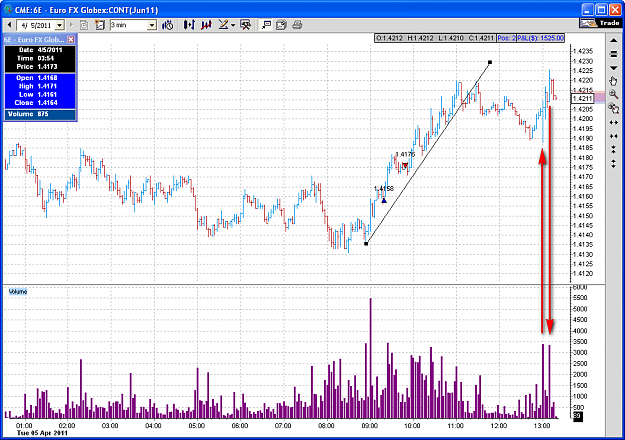Click the OHLC readout starting O:1.4212
The image size is (625, 440).
pos(435,38)
